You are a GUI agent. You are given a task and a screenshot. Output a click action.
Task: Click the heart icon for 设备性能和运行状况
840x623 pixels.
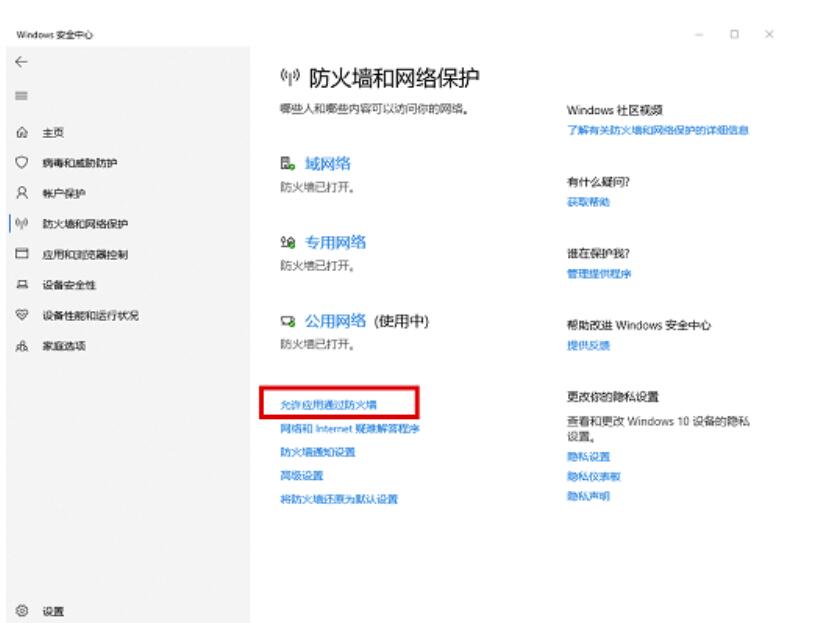click(21, 315)
